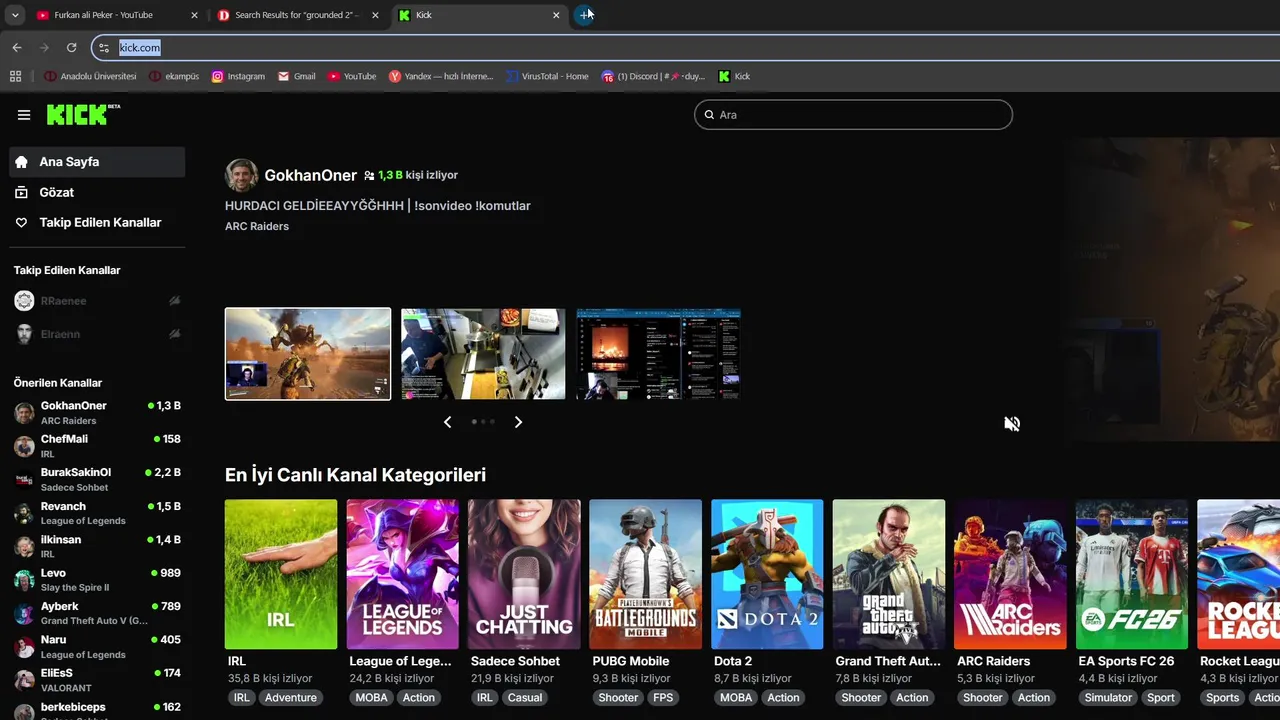Select kitchen stream thumbnail

(x=483, y=354)
